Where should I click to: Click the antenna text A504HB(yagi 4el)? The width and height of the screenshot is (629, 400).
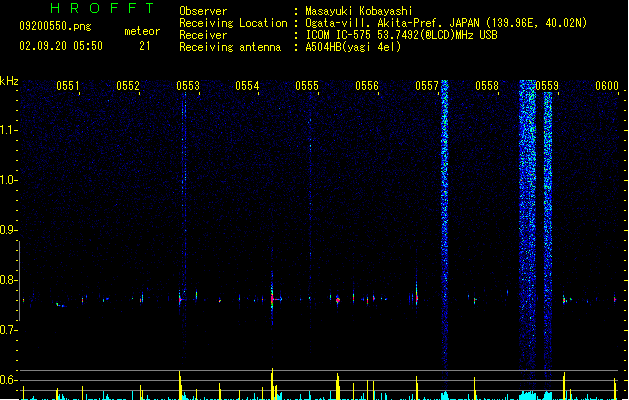tap(353, 47)
